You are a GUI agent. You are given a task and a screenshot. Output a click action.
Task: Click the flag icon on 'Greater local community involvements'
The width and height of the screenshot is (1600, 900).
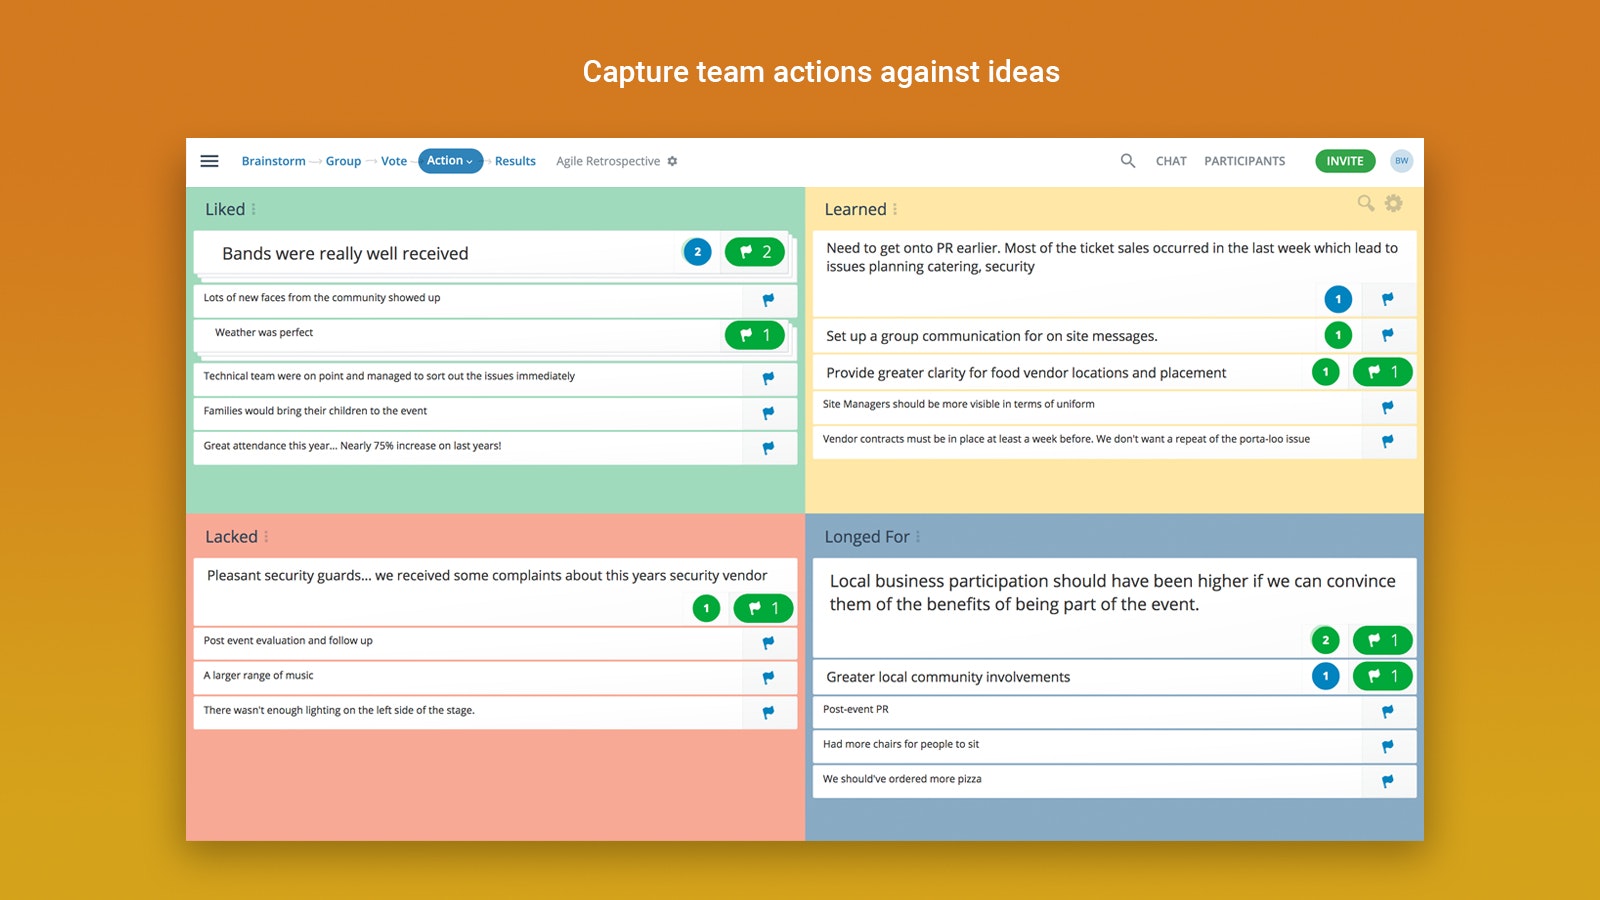pos(1382,676)
